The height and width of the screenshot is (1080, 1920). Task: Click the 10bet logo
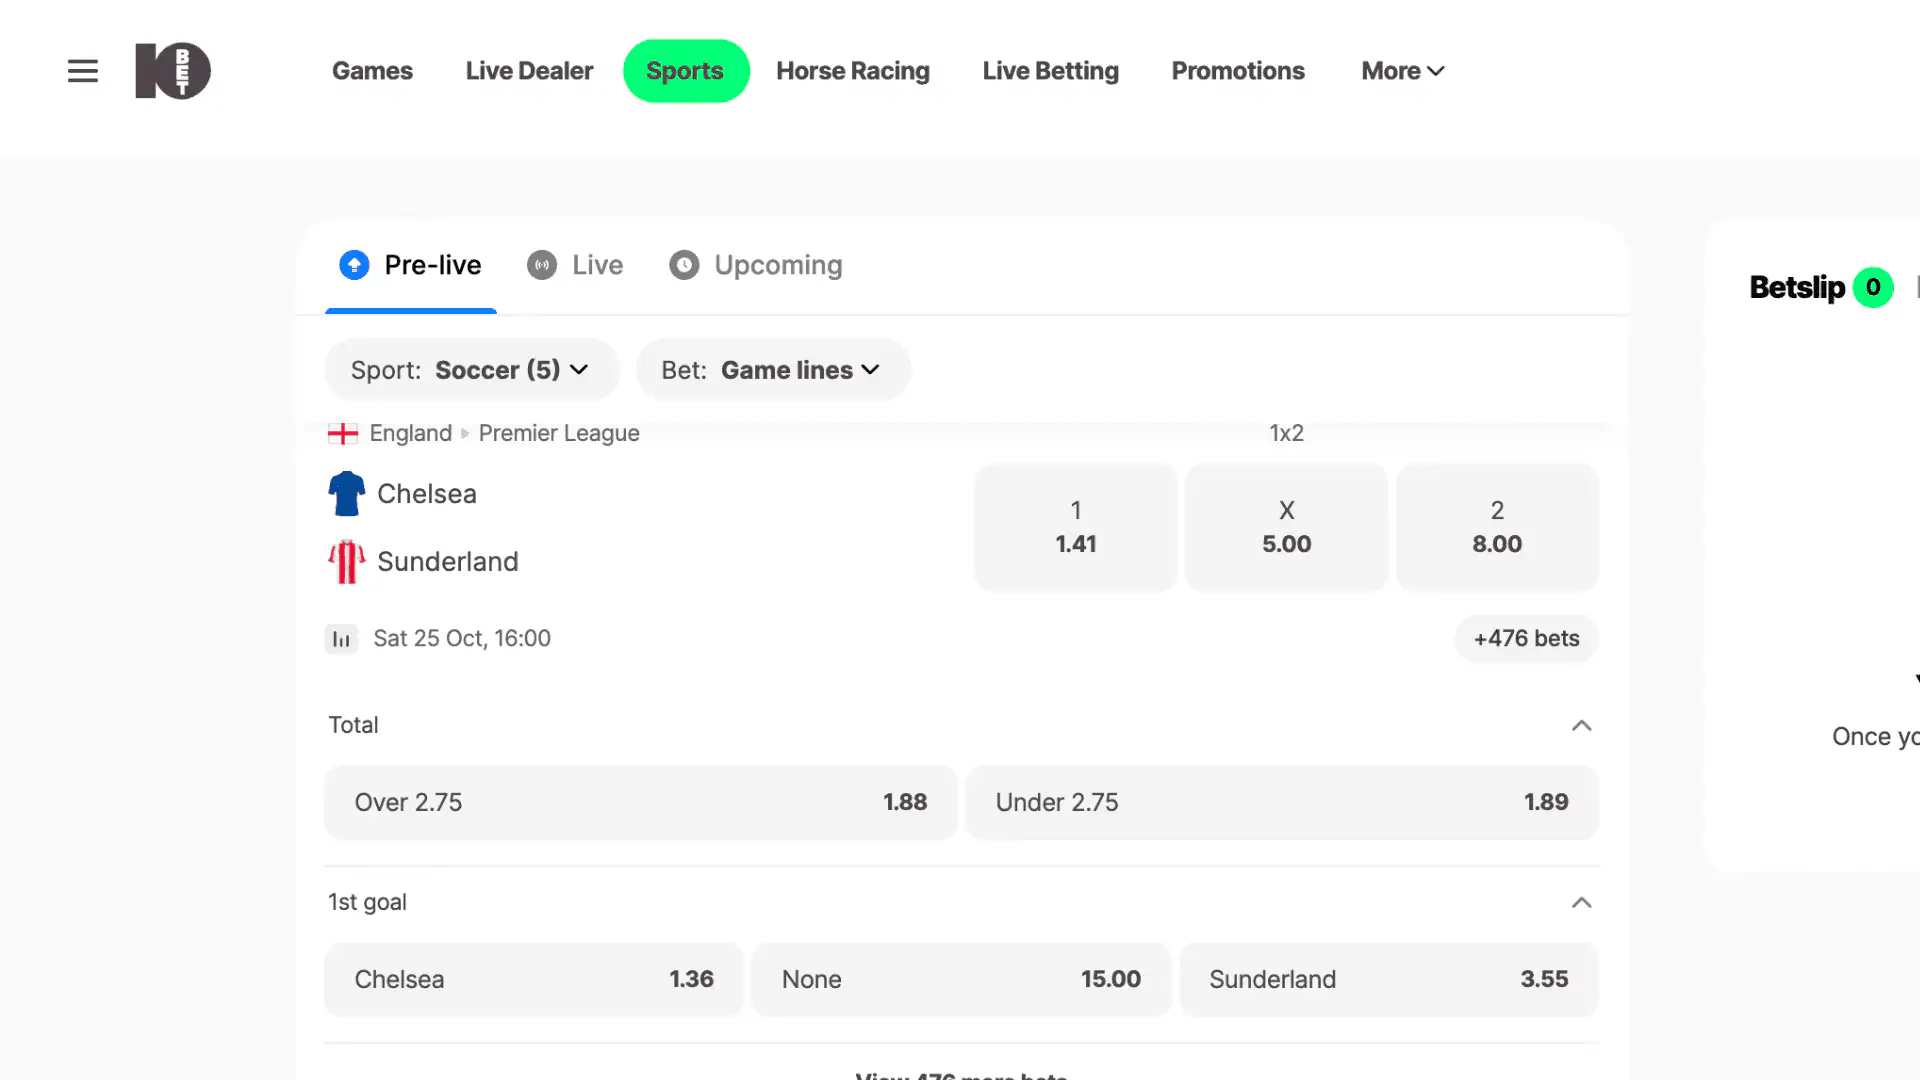click(x=173, y=70)
